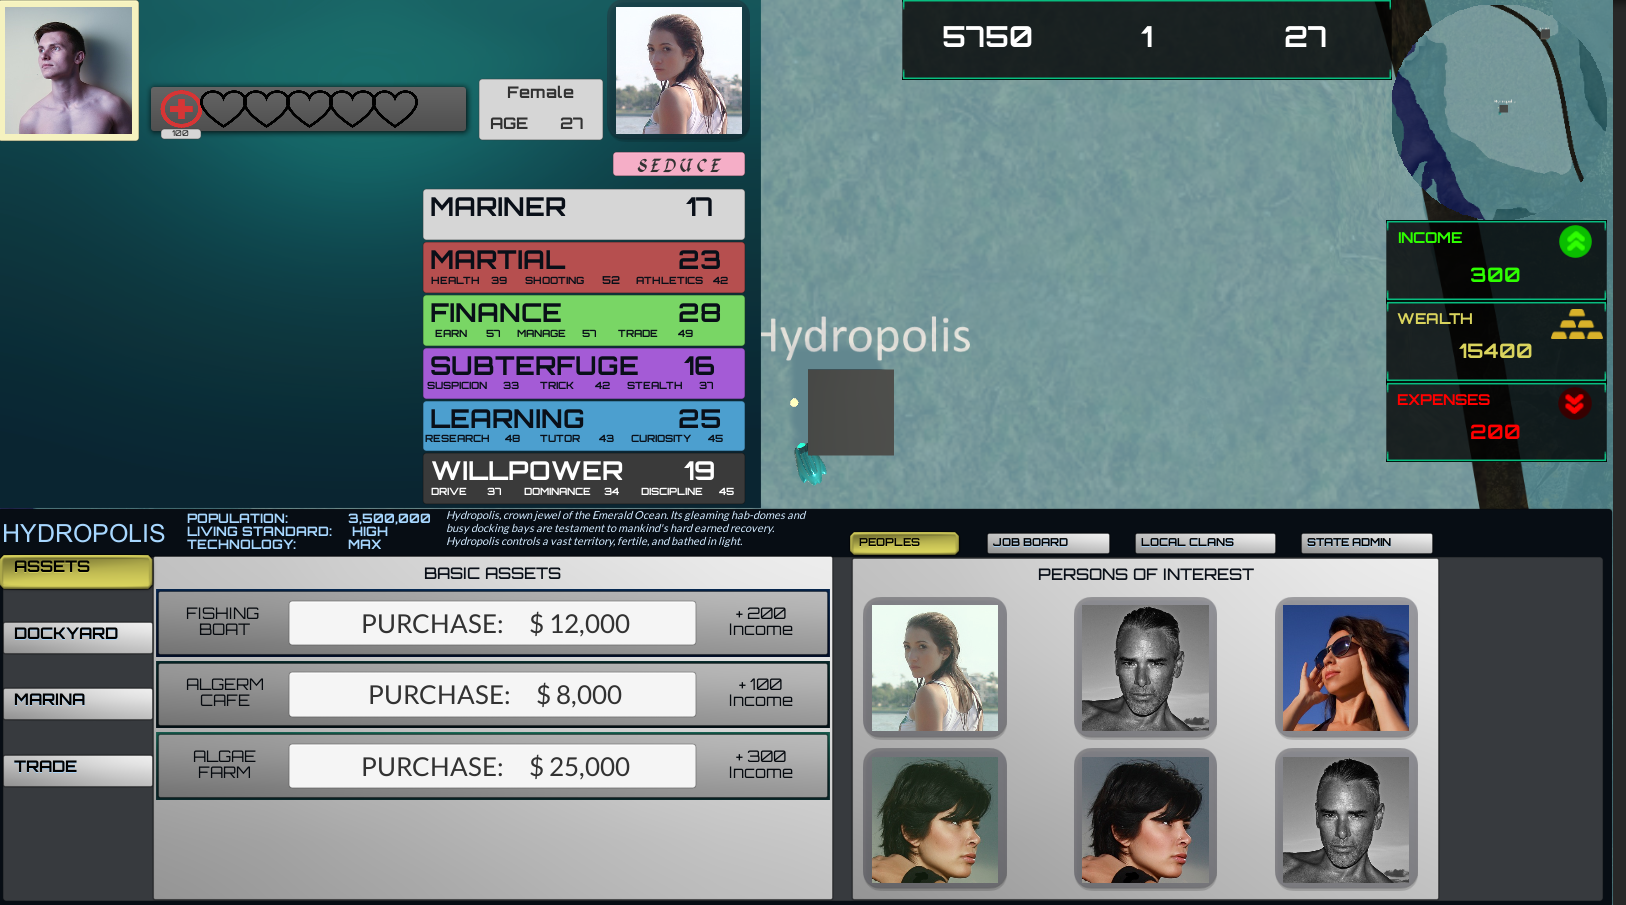Click the Basic Assets heading
This screenshot has width=1626, height=905.
click(x=492, y=573)
